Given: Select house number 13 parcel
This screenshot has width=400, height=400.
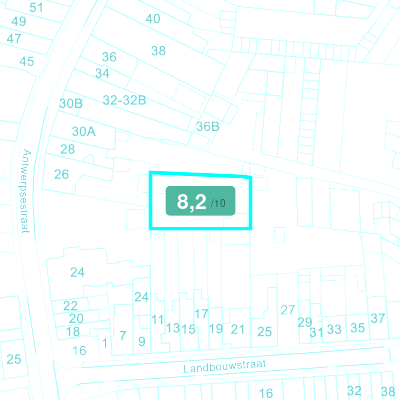Looking at the screenshot, I should pyautogui.click(x=173, y=328).
